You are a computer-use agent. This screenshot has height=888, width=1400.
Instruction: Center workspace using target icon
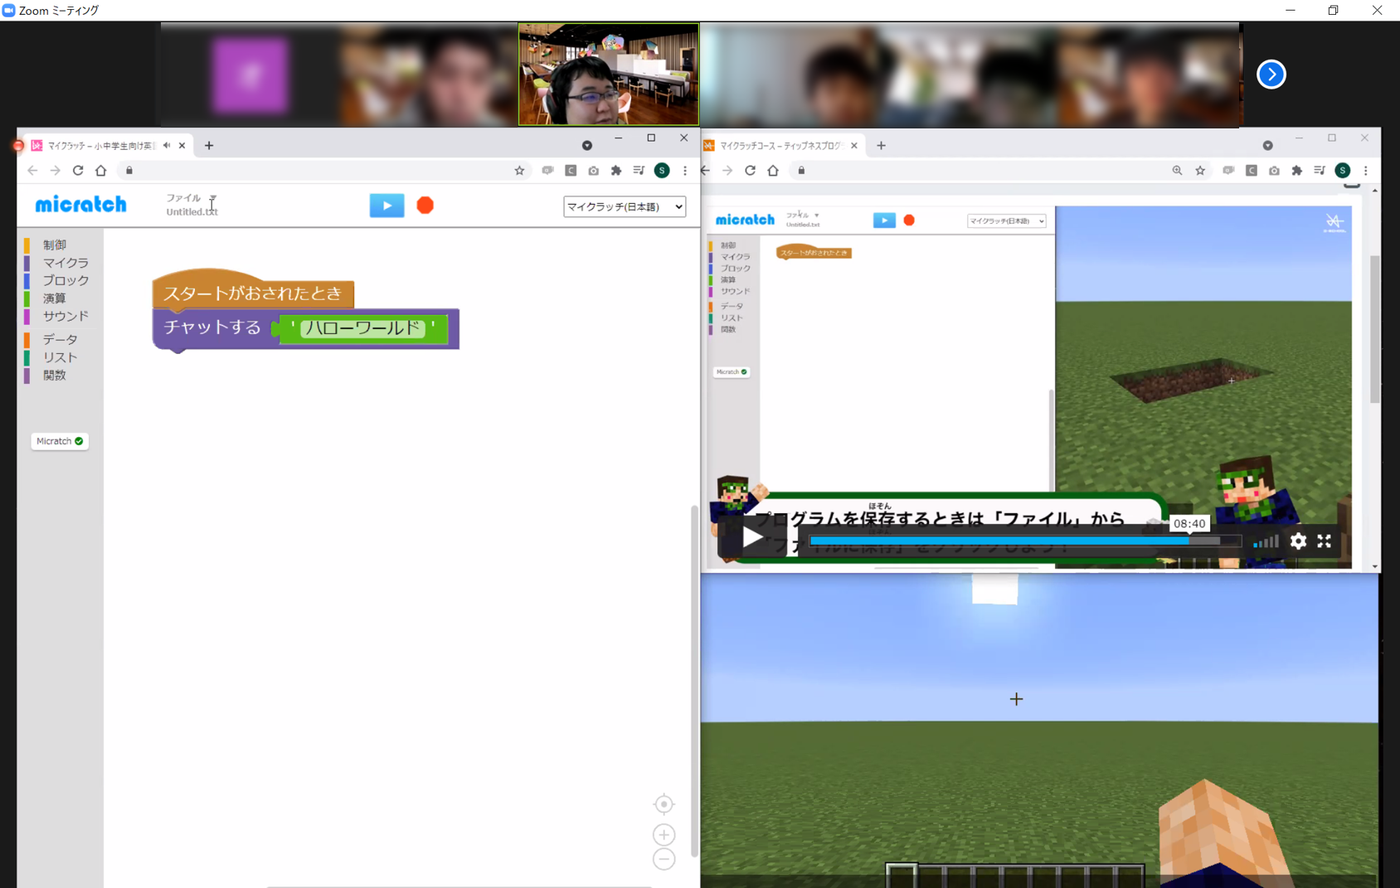[x=664, y=804]
